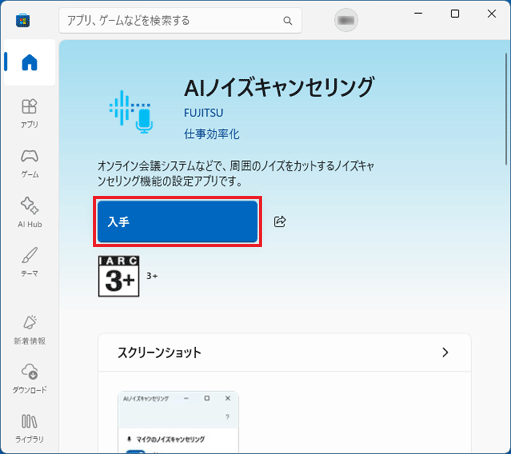Open the ライブラリ page
The height and width of the screenshot is (454, 511).
click(x=29, y=428)
